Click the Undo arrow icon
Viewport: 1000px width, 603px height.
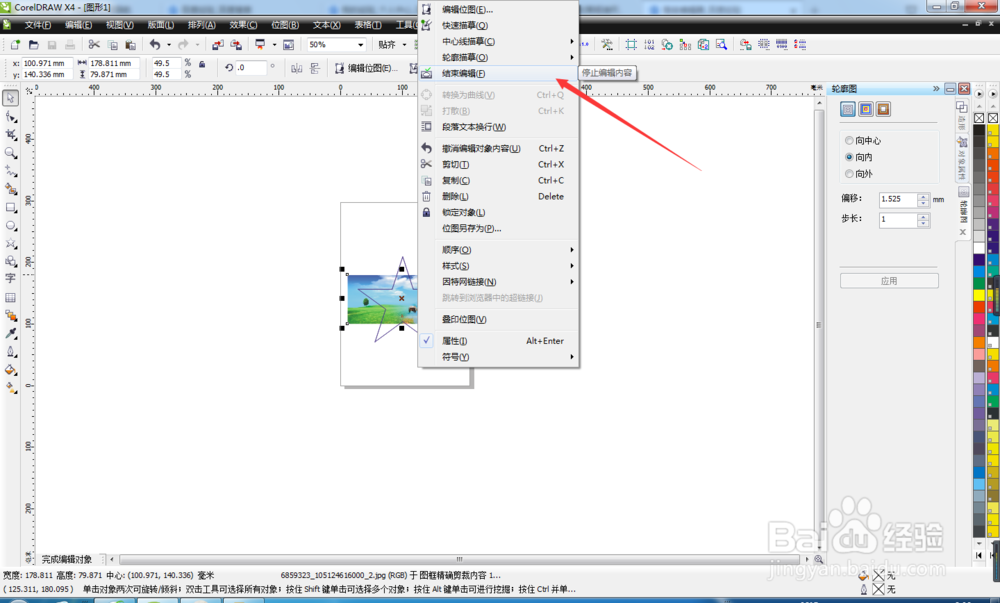point(155,45)
